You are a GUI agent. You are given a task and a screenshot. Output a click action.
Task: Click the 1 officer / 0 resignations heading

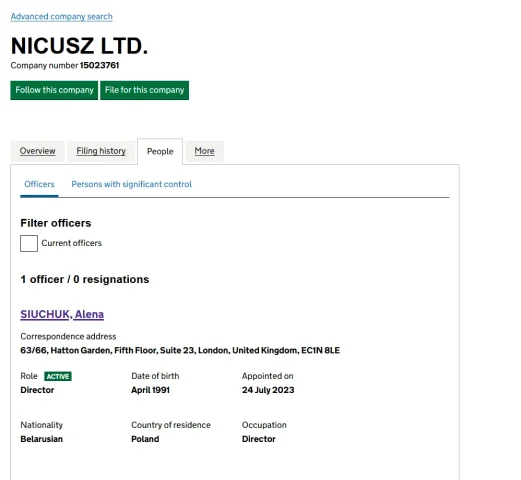tap(85, 279)
